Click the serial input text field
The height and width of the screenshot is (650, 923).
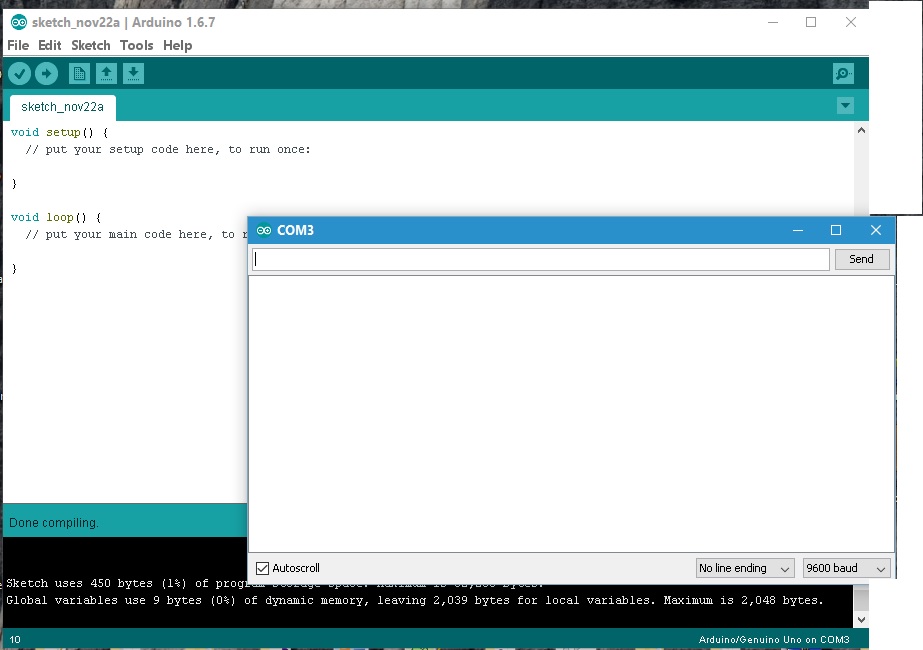pyautogui.click(x=541, y=259)
